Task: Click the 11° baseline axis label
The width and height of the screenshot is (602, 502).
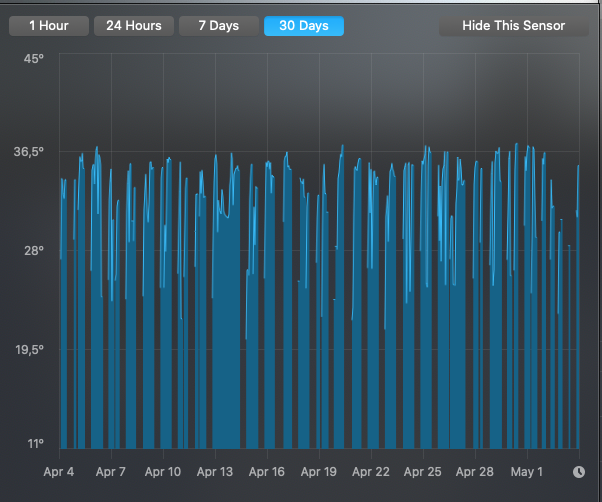Action: click(x=36, y=444)
